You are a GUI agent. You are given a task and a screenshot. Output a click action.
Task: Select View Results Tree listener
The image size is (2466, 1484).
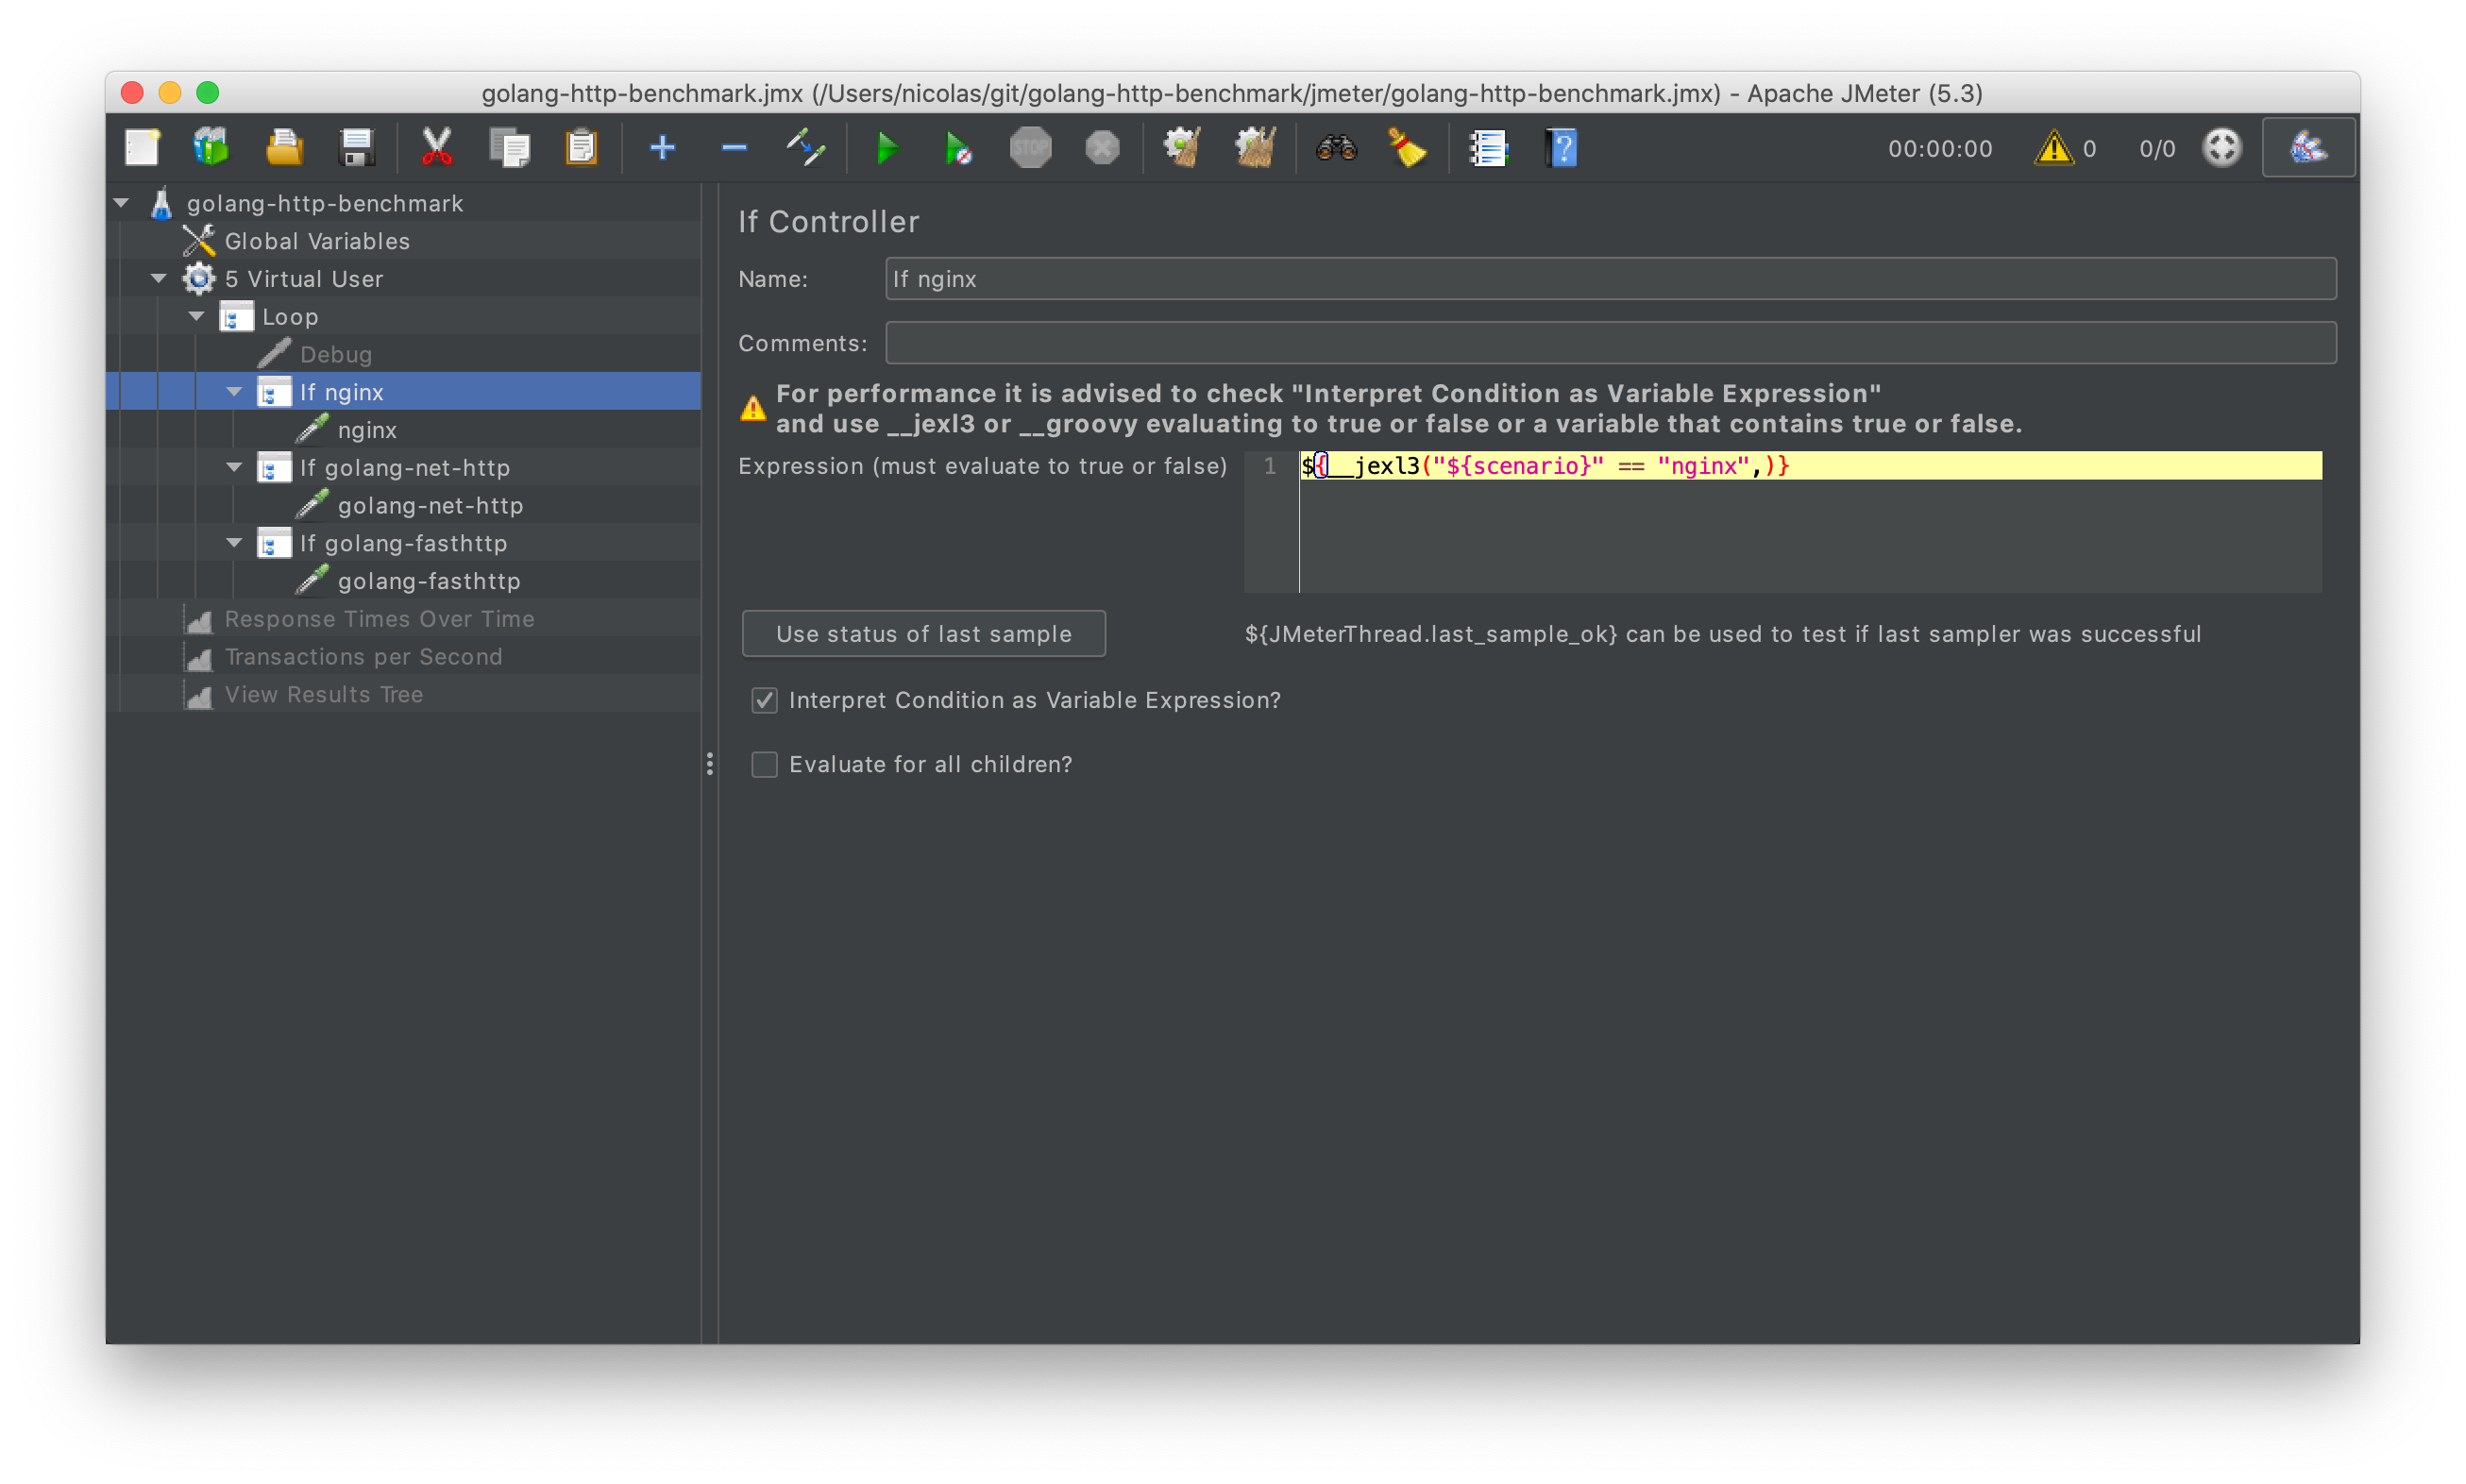coord(323,694)
